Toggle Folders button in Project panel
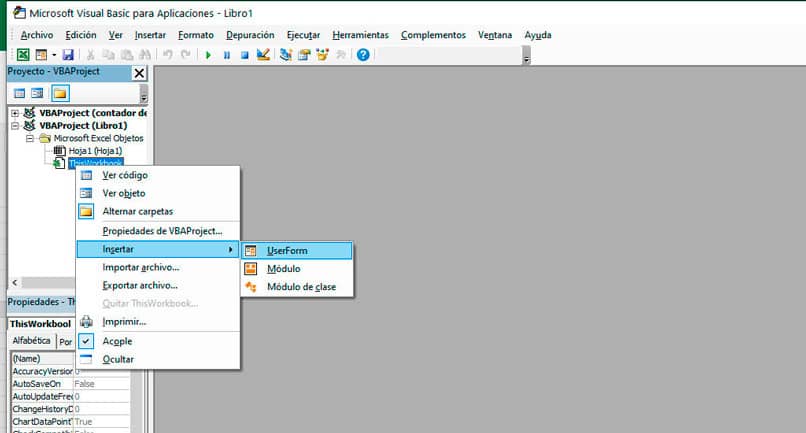Screen dimensions: 806x433 click(x=60, y=94)
